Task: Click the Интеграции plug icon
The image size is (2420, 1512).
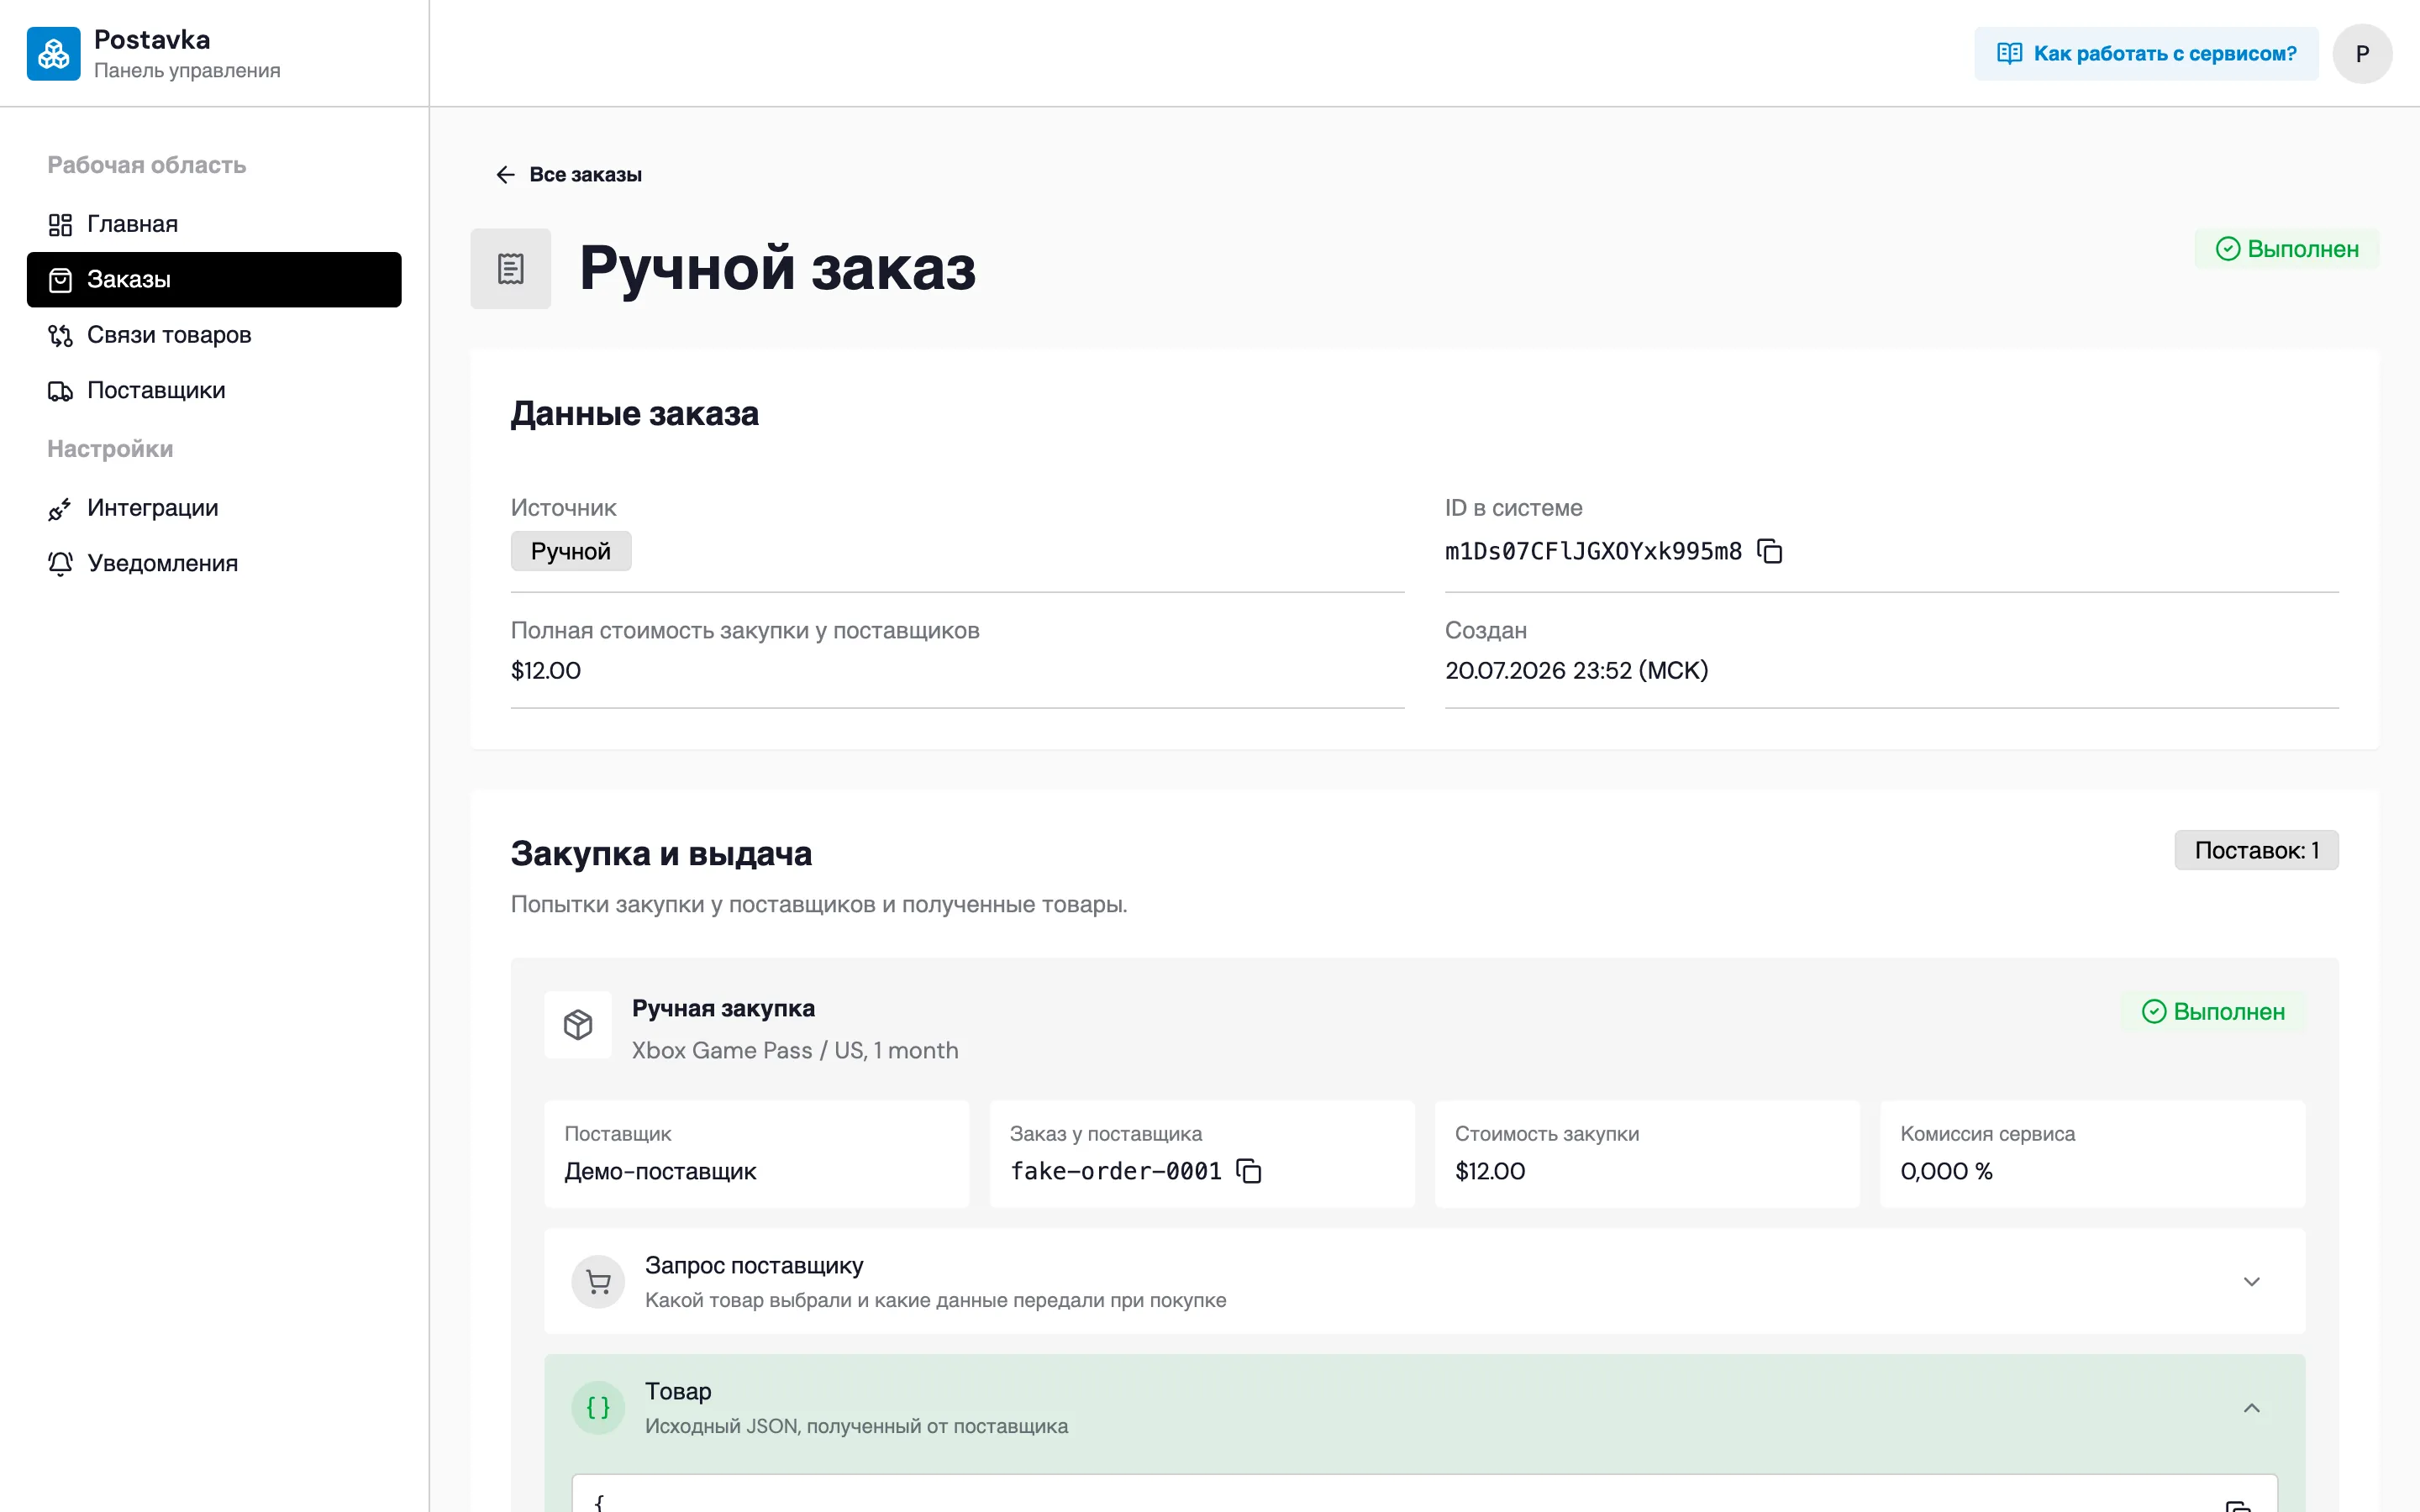Action: pyautogui.click(x=60, y=509)
